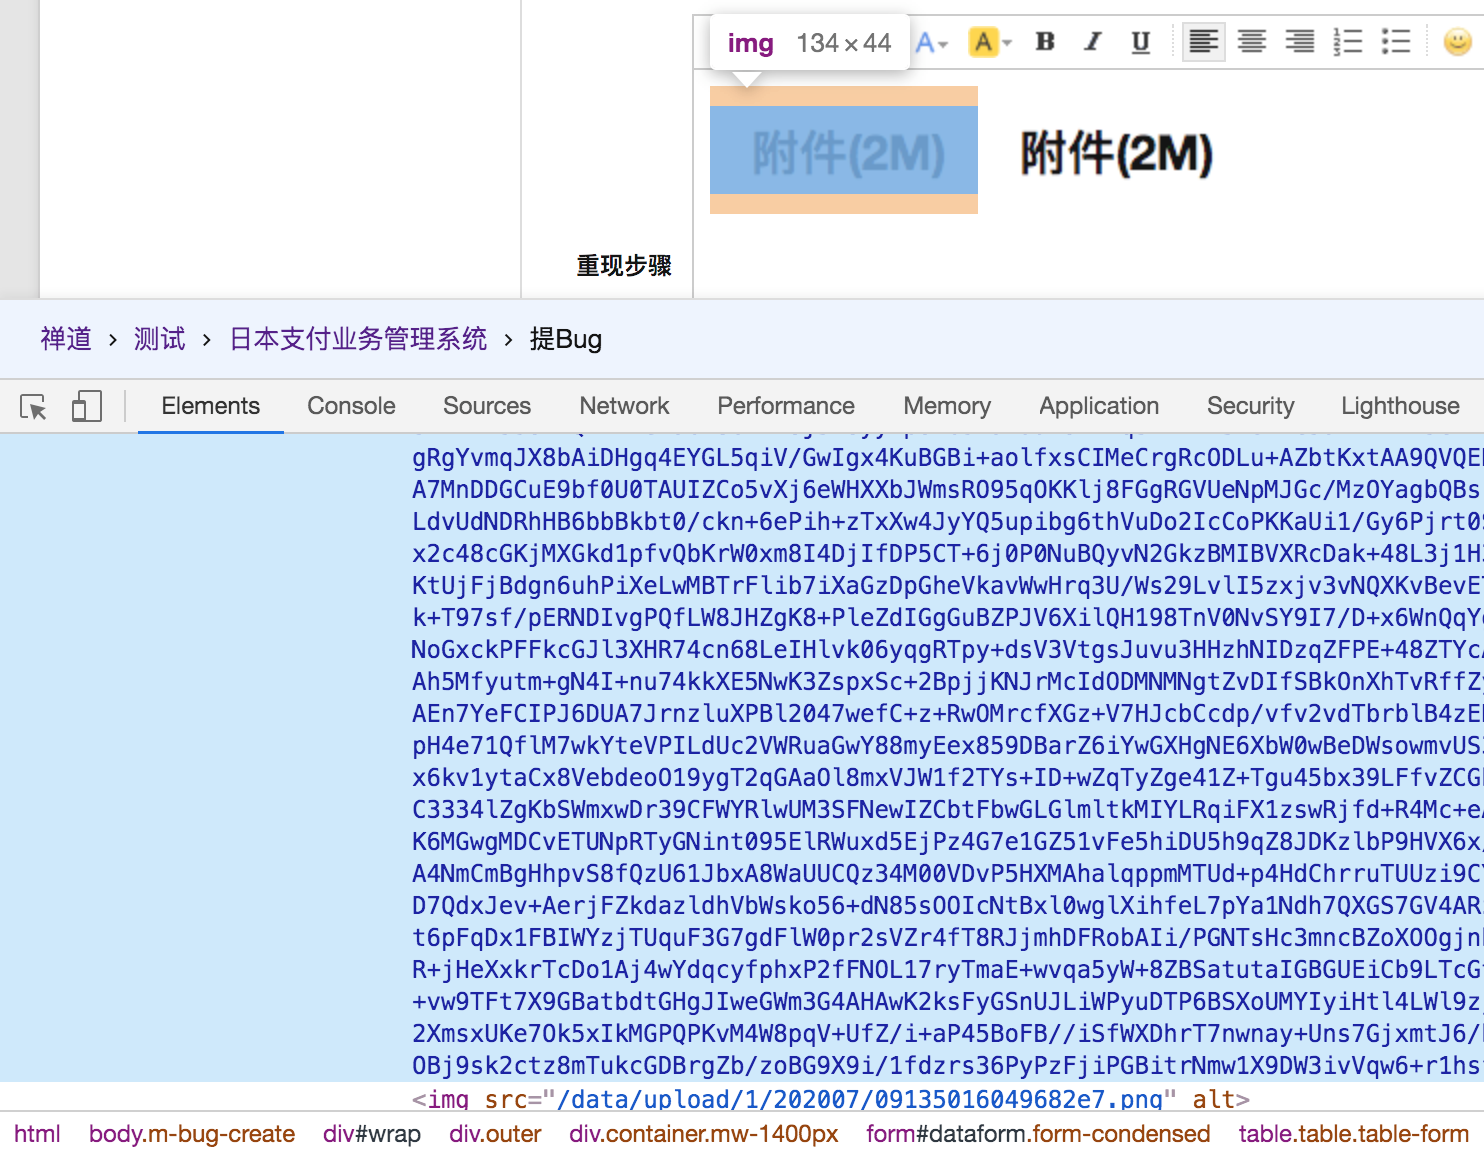Open the Sources tab
The image size is (1484, 1156).
pos(487,406)
